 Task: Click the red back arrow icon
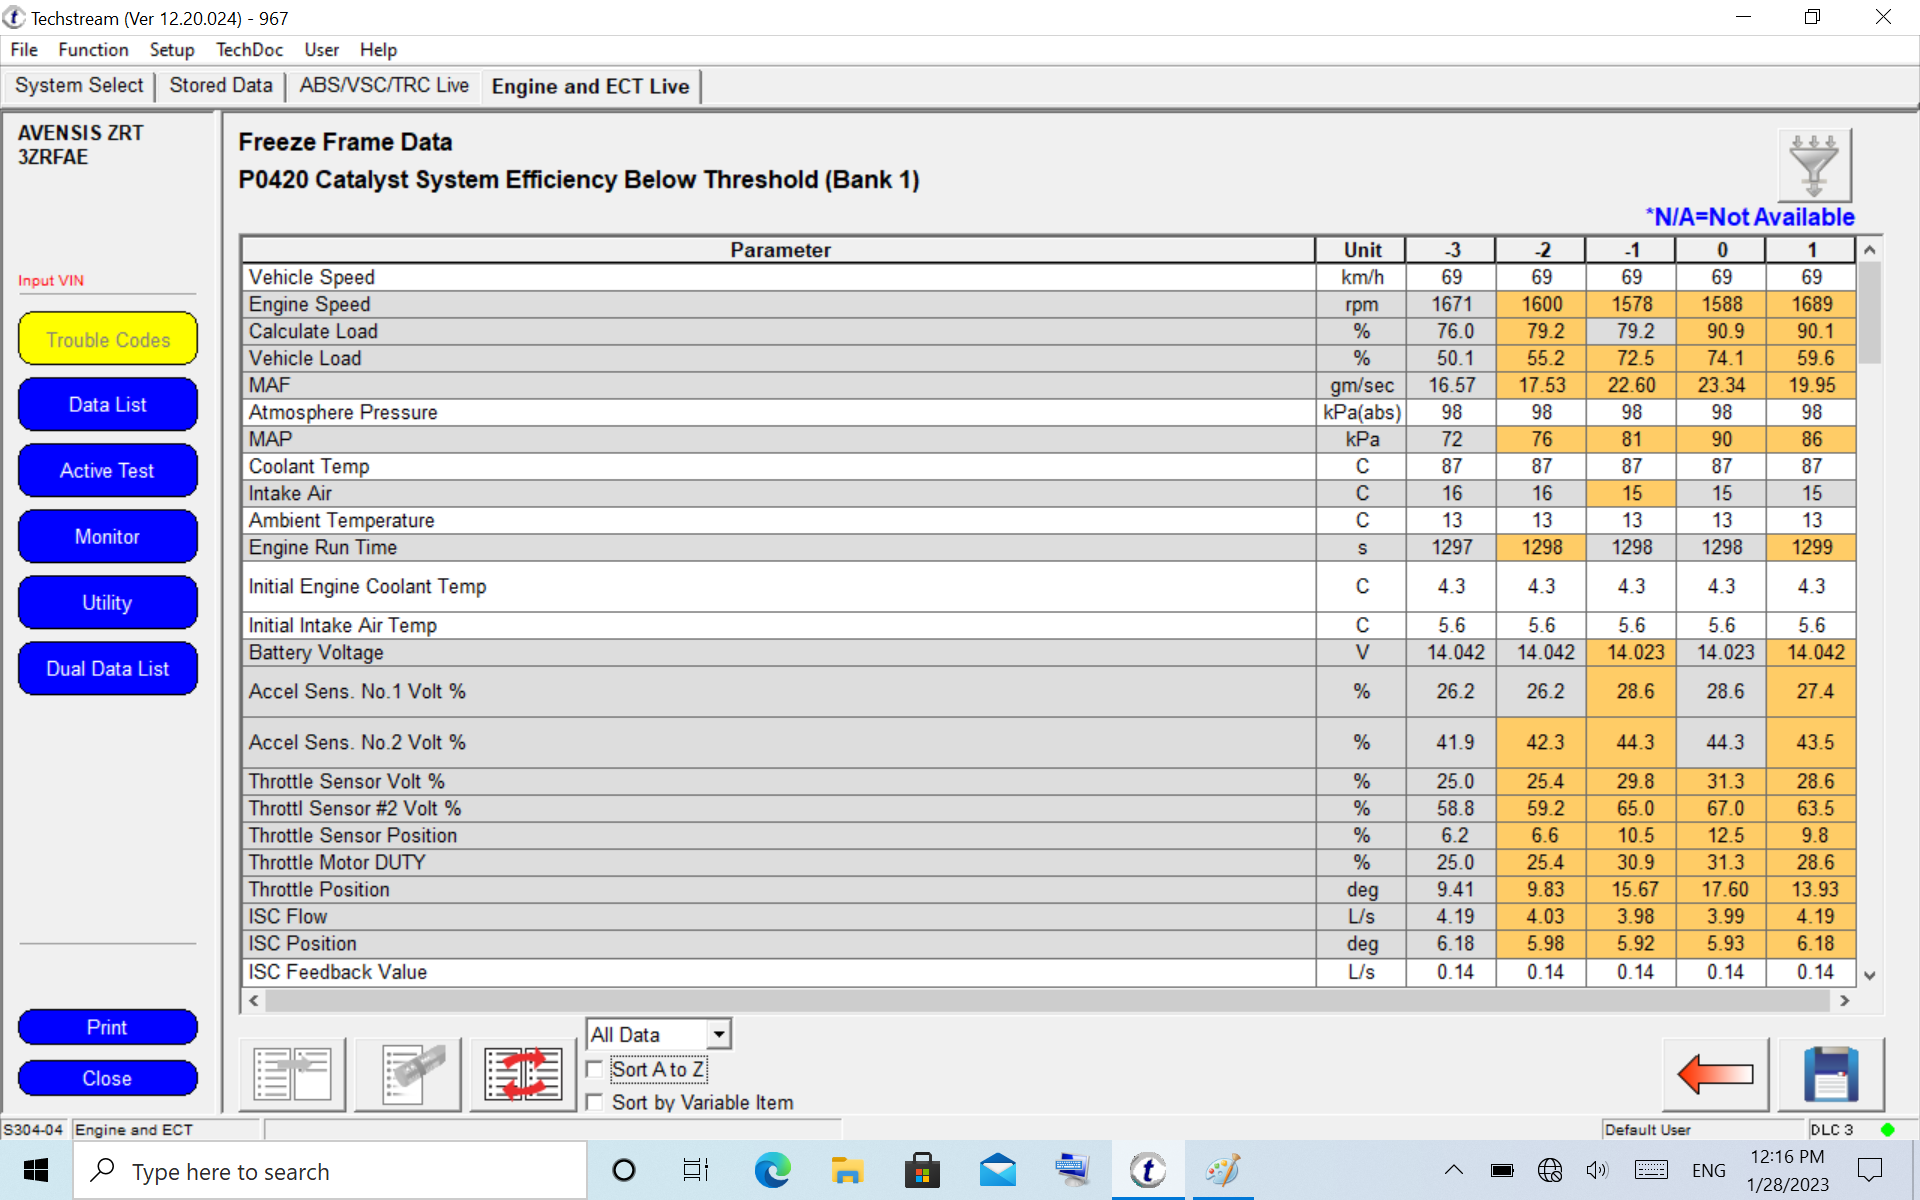[x=1715, y=1074]
